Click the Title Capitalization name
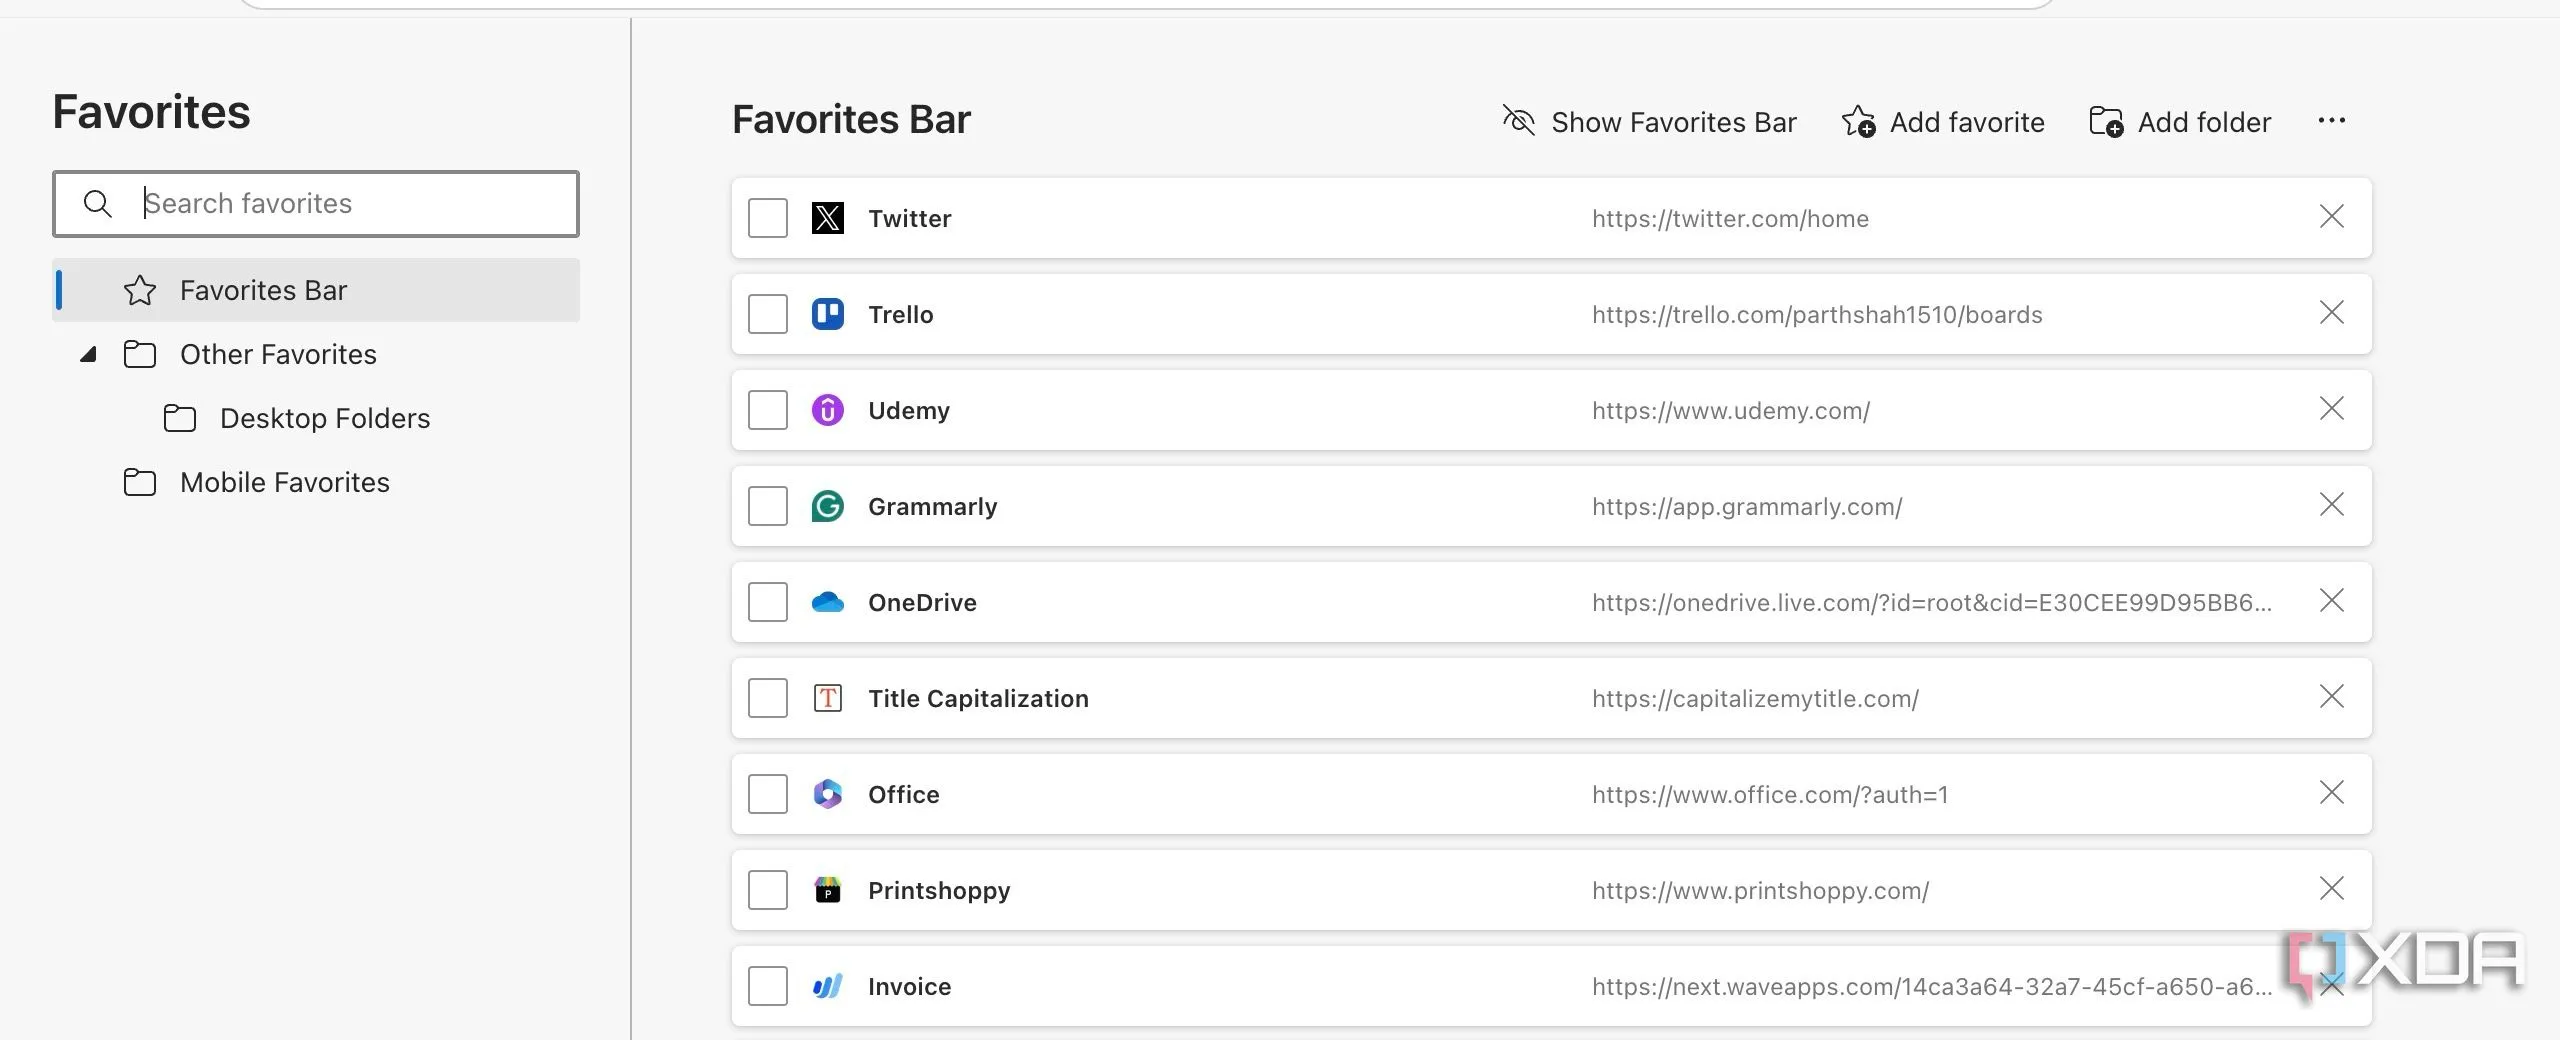 point(978,698)
